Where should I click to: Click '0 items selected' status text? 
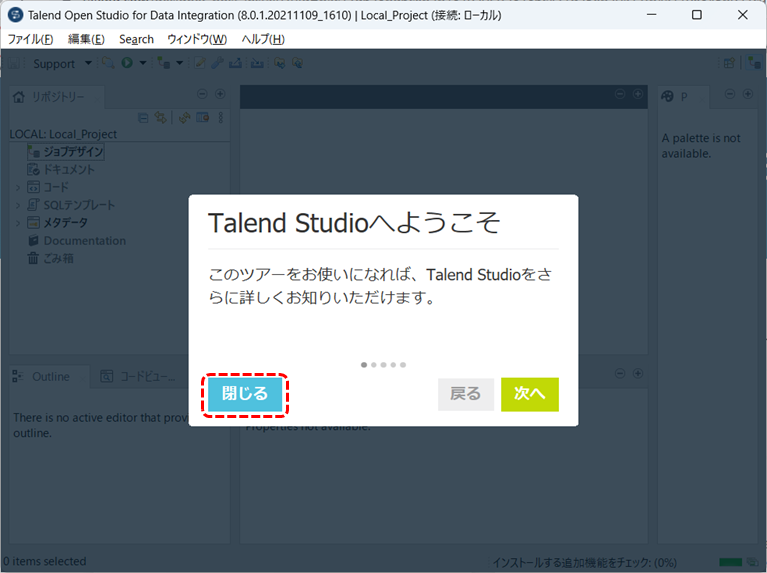coord(45,561)
